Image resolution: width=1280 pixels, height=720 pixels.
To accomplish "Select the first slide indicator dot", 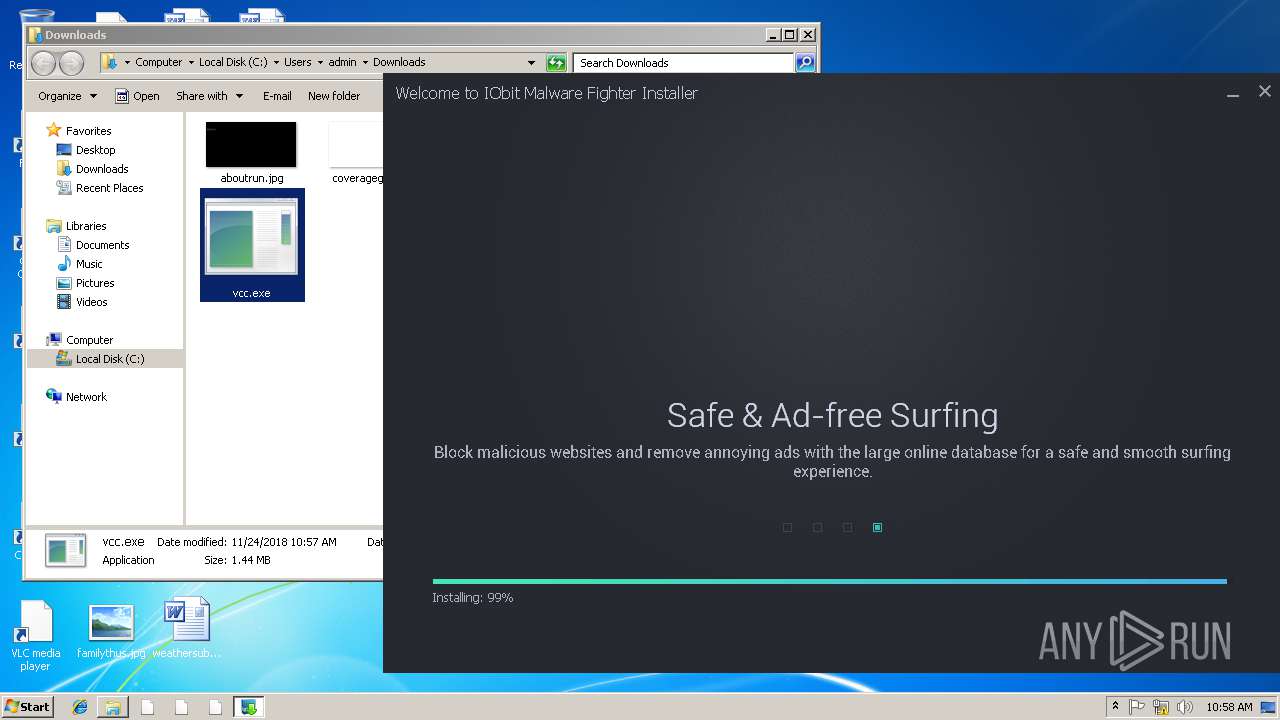I will coord(787,527).
